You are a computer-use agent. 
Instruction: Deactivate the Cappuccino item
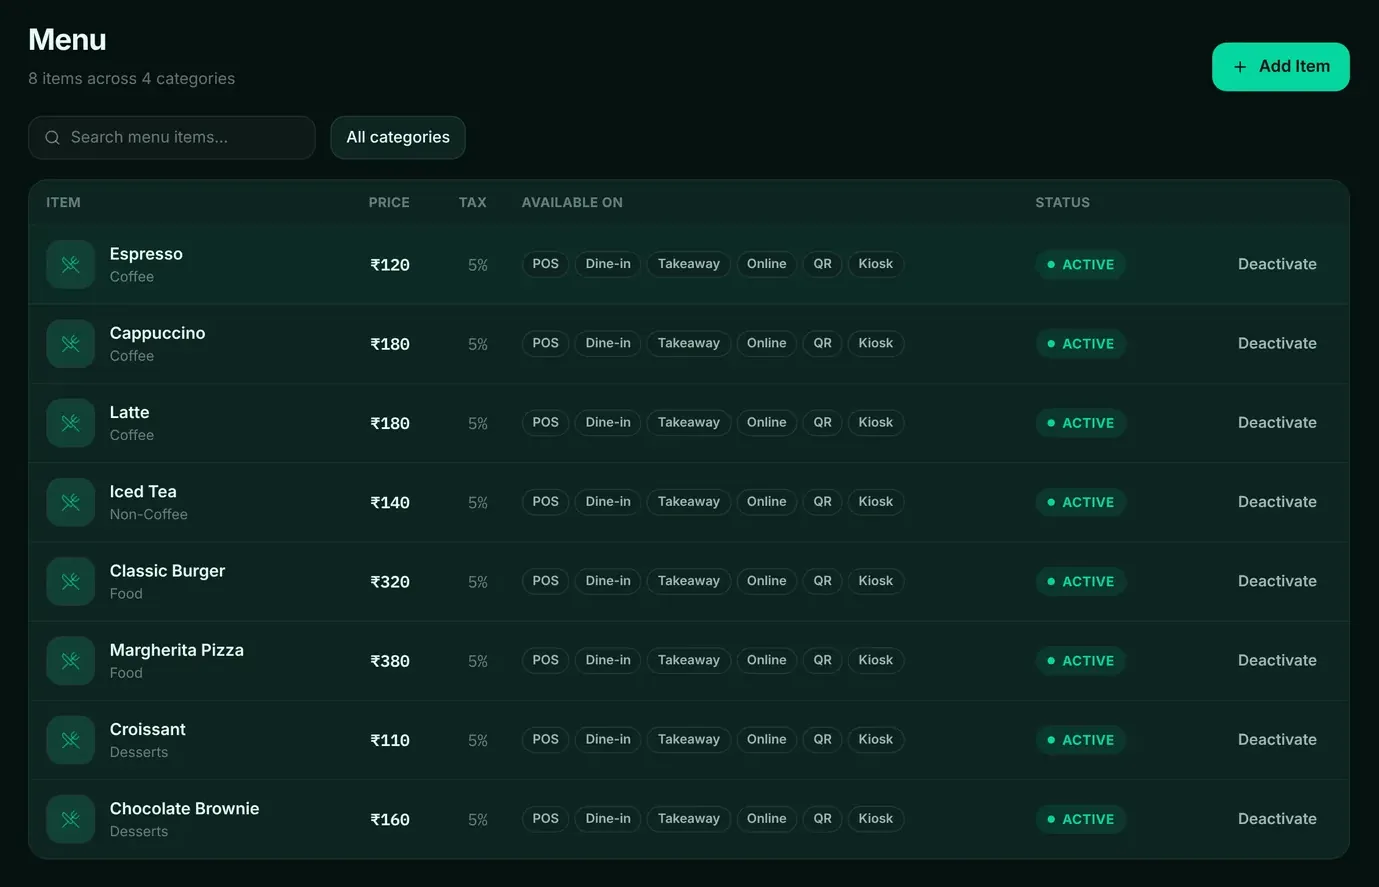click(1277, 343)
